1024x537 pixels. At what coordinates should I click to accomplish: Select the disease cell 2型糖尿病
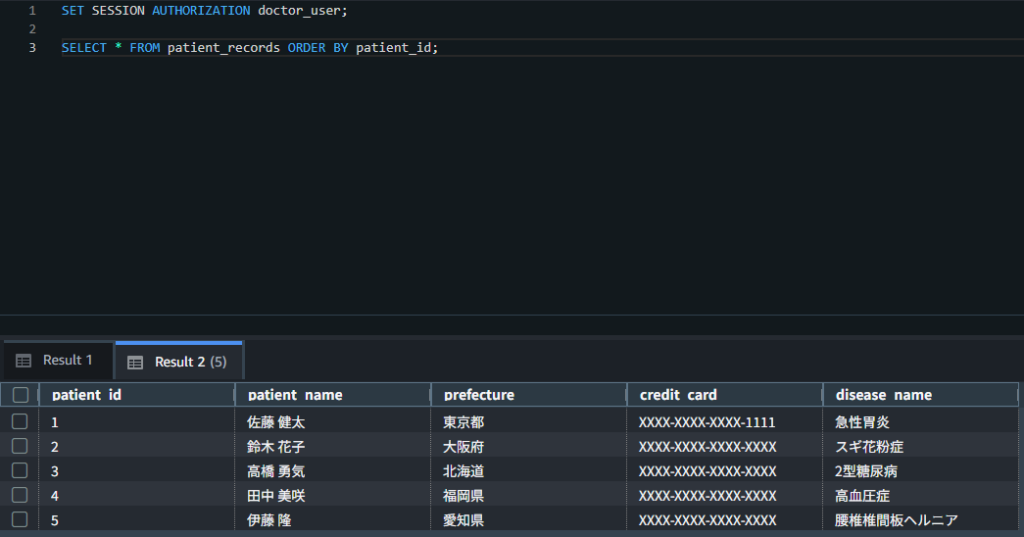[x=920, y=471]
